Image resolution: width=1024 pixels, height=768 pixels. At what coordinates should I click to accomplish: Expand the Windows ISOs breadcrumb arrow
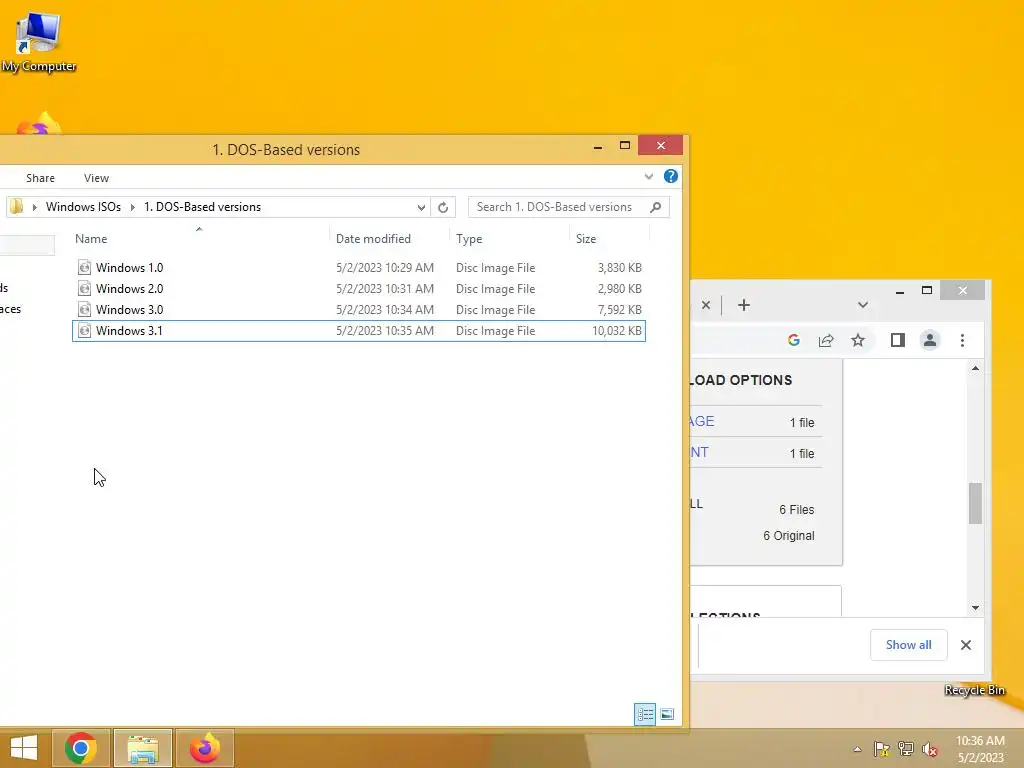point(133,207)
